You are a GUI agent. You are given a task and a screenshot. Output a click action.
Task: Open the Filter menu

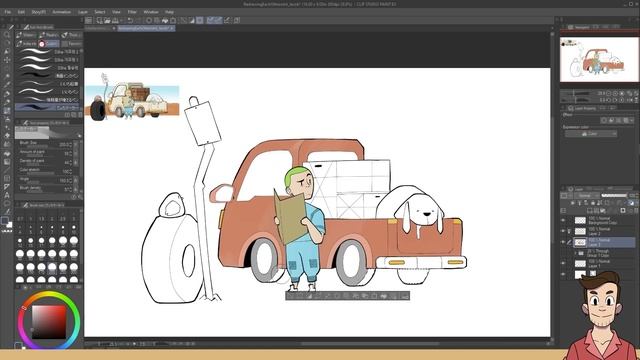coord(132,12)
